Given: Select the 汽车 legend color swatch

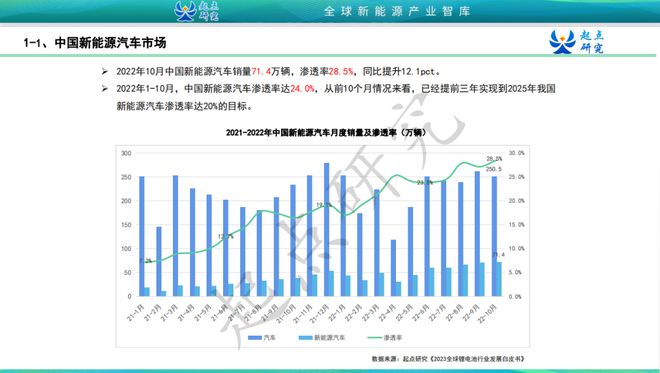Looking at the screenshot, I should pos(255,338).
